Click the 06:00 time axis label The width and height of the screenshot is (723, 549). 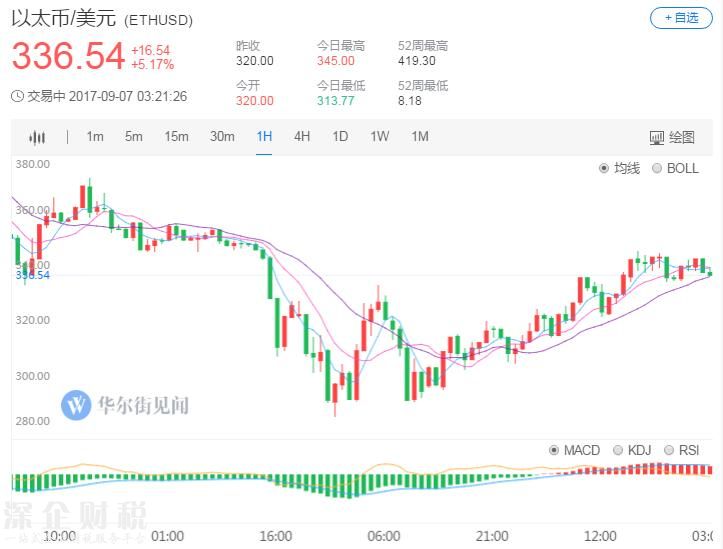pos(384,536)
